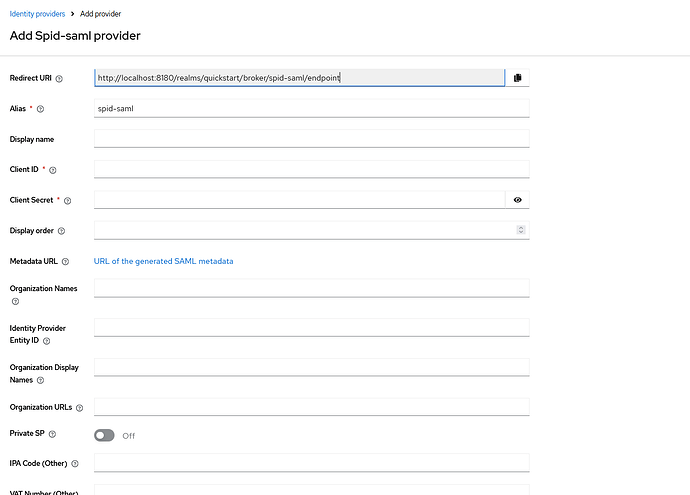690x495 pixels.
Task: Show help for Display order
Action: pos(62,231)
